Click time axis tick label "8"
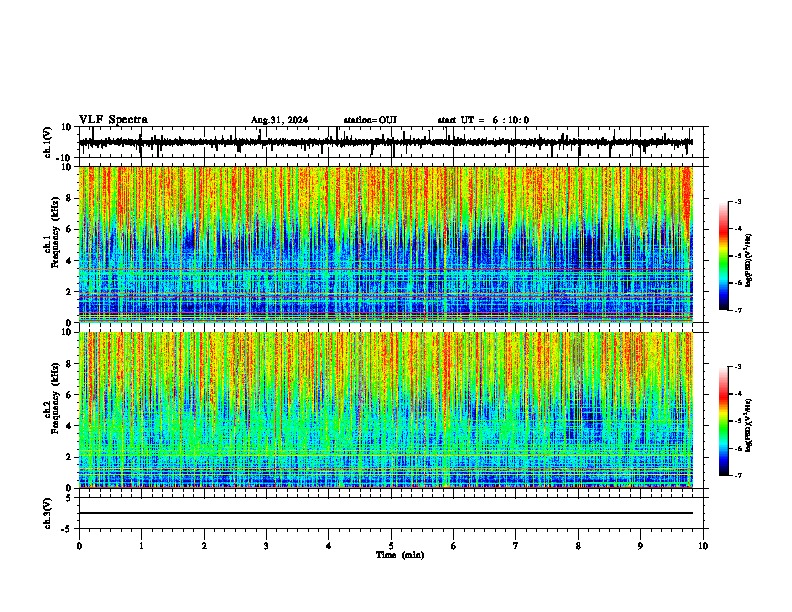This screenshot has width=792, height=612. [x=578, y=546]
